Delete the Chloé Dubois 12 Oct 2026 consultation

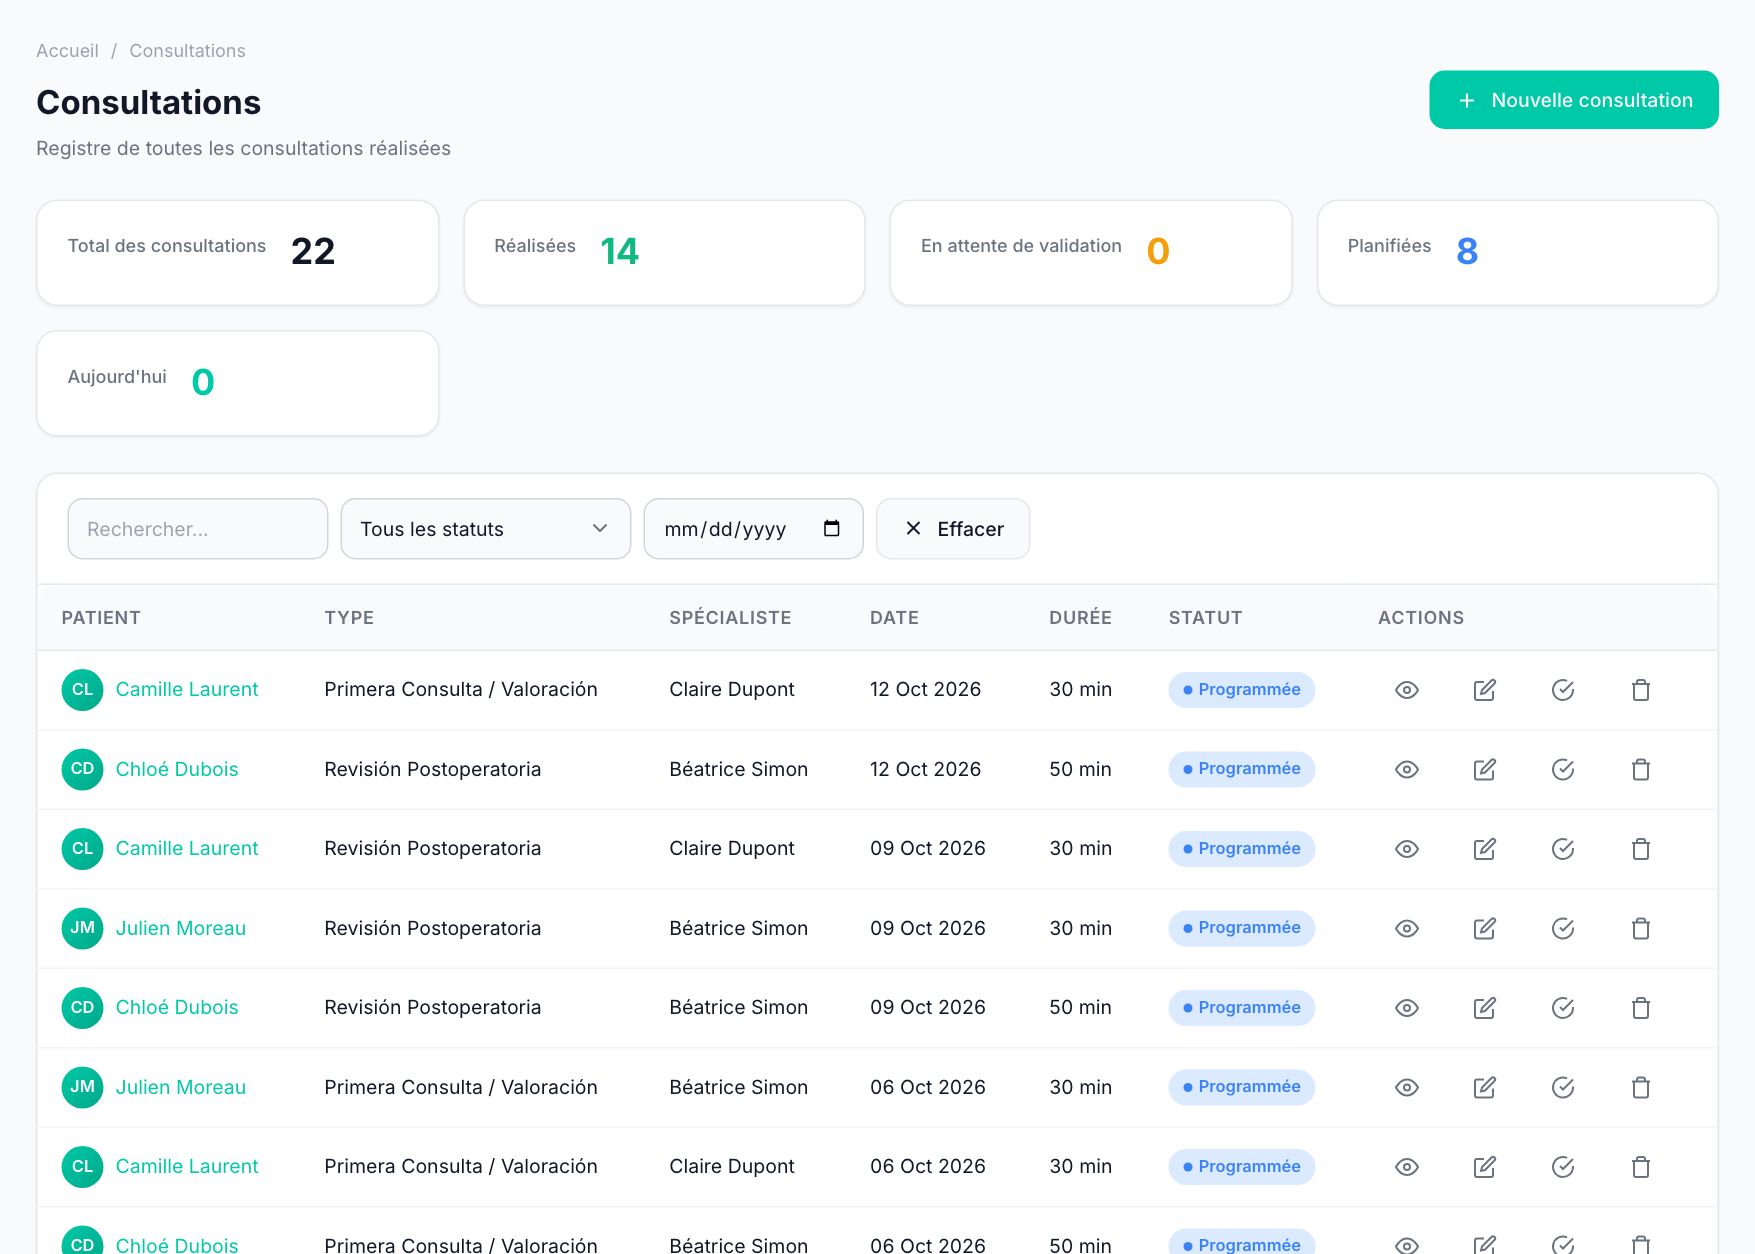pyautogui.click(x=1640, y=769)
